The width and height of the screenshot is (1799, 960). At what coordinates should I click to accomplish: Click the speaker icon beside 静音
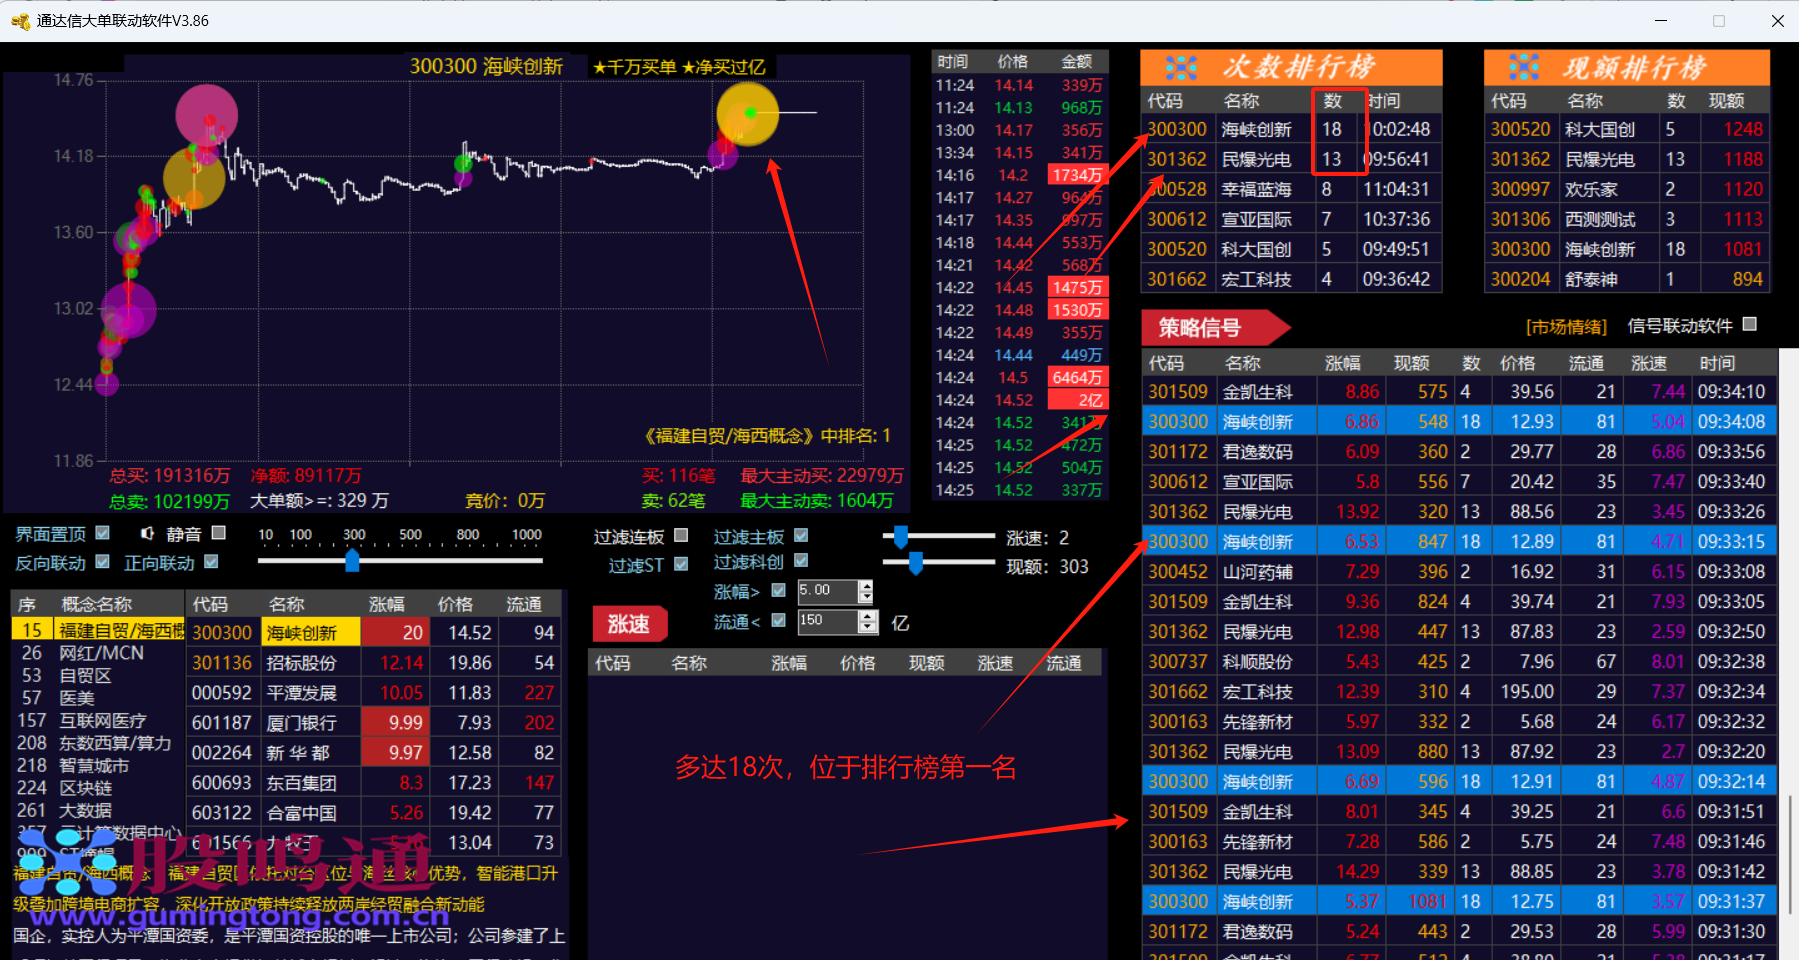[x=148, y=534]
